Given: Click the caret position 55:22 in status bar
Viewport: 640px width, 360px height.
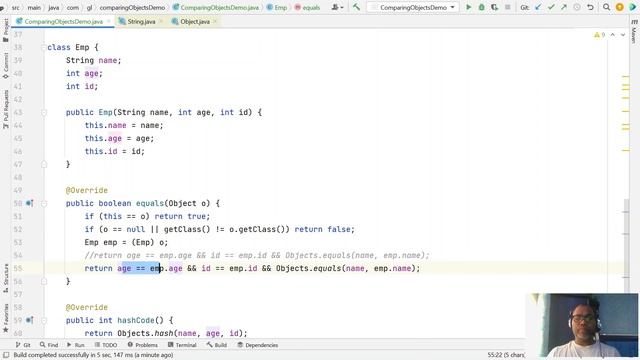Looking at the screenshot, I should 506,355.
